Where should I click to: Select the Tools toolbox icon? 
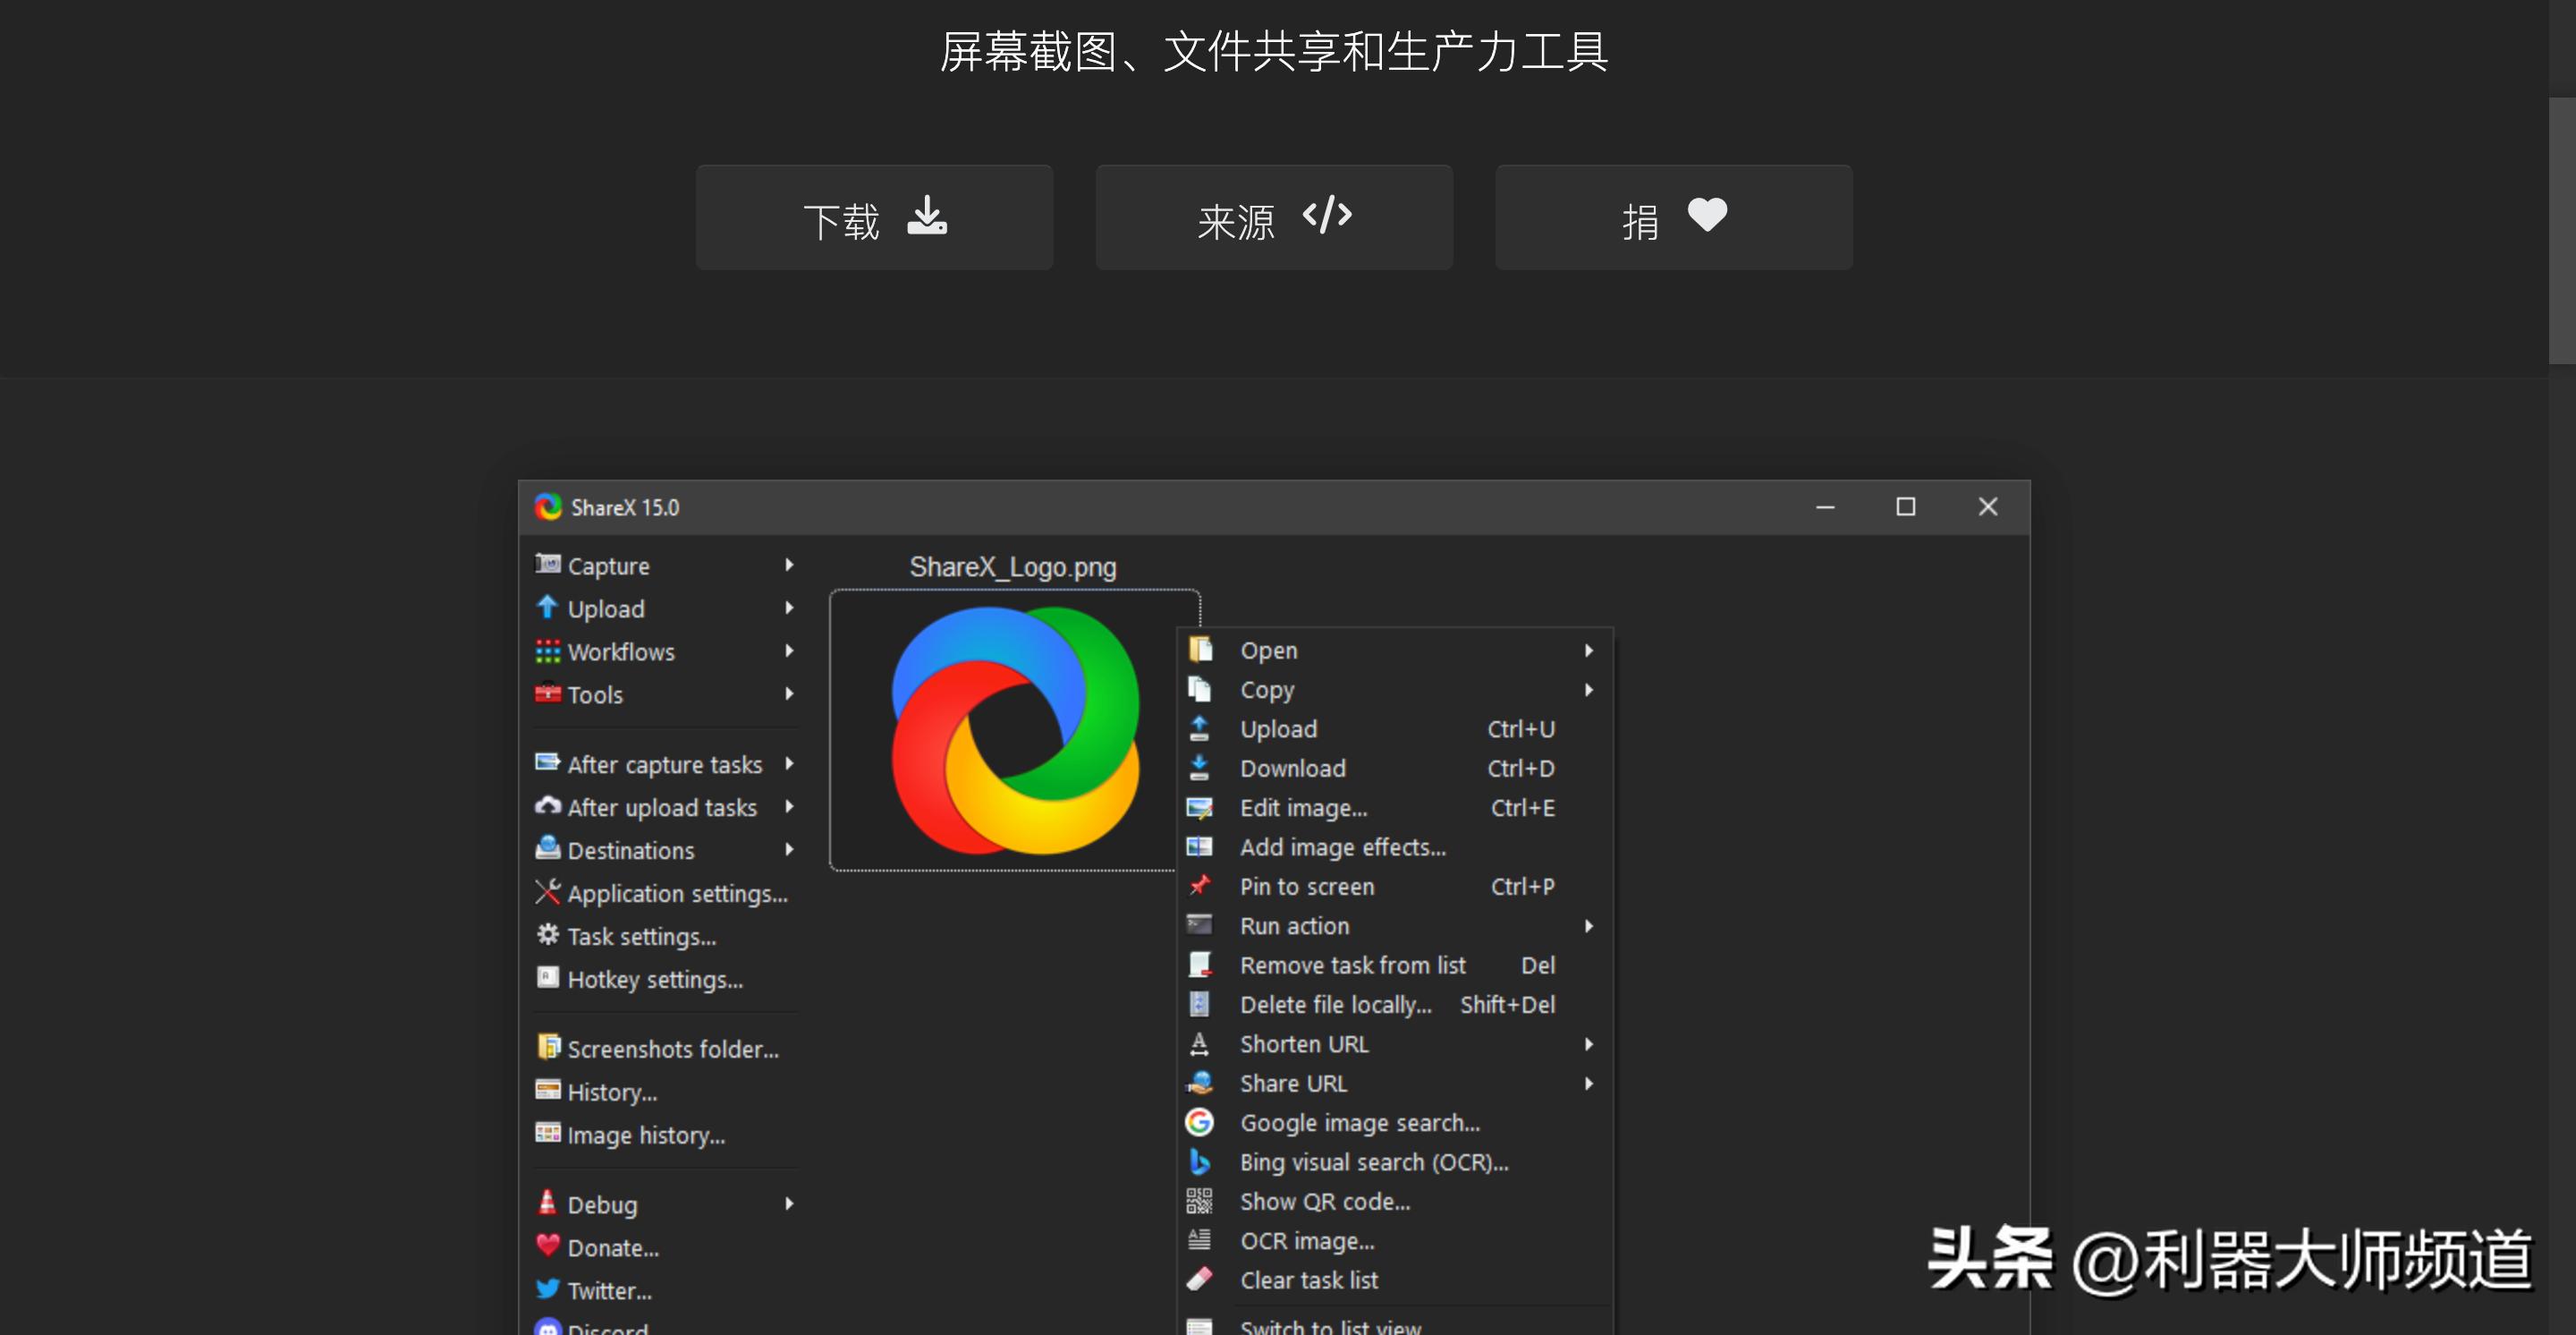pos(548,694)
